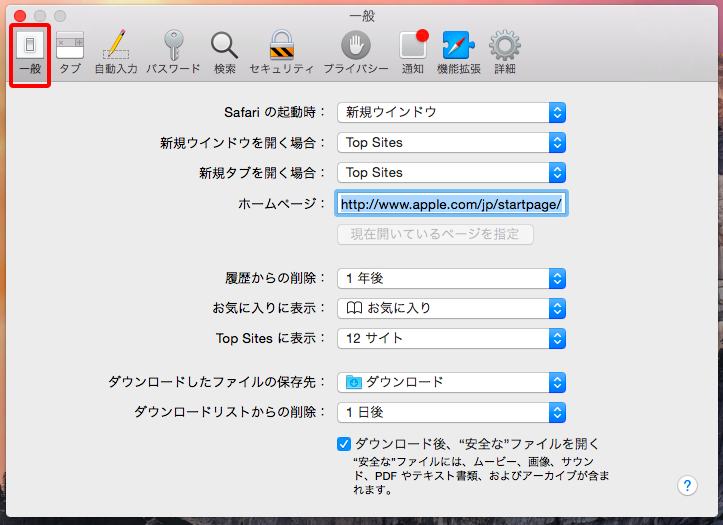The height and width of the screenshot is (525, 723).
Task: Open the お気に入りに表示 popup menu
Action: pos(451,308)
